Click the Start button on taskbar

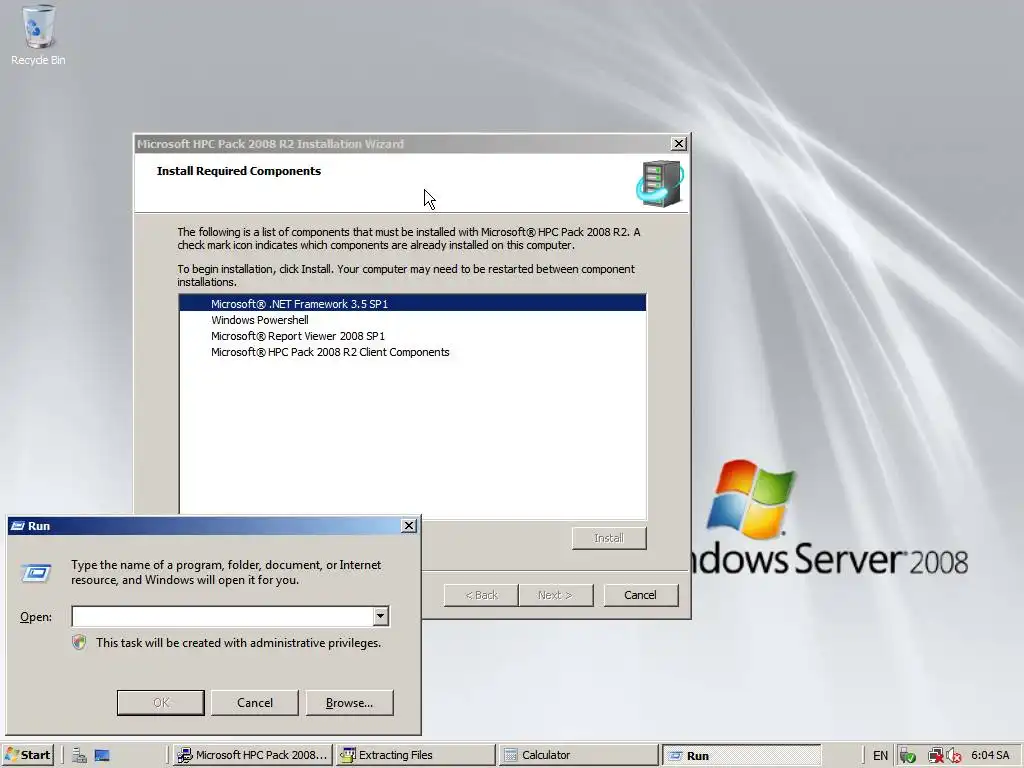click(x=27, y=755)
